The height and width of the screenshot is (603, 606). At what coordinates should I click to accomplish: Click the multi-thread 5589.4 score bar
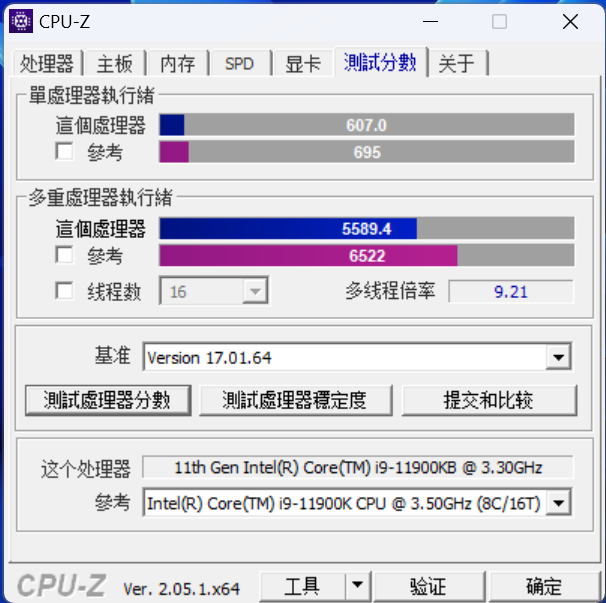point(367,228)
